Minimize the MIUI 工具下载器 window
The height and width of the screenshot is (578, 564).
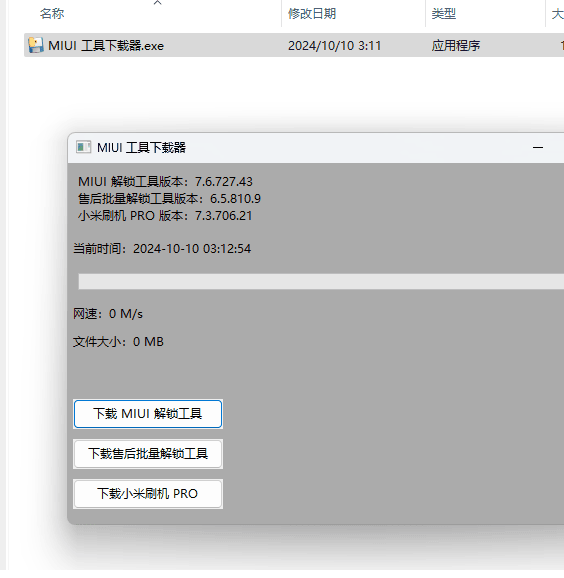click(x=538, y=147)
